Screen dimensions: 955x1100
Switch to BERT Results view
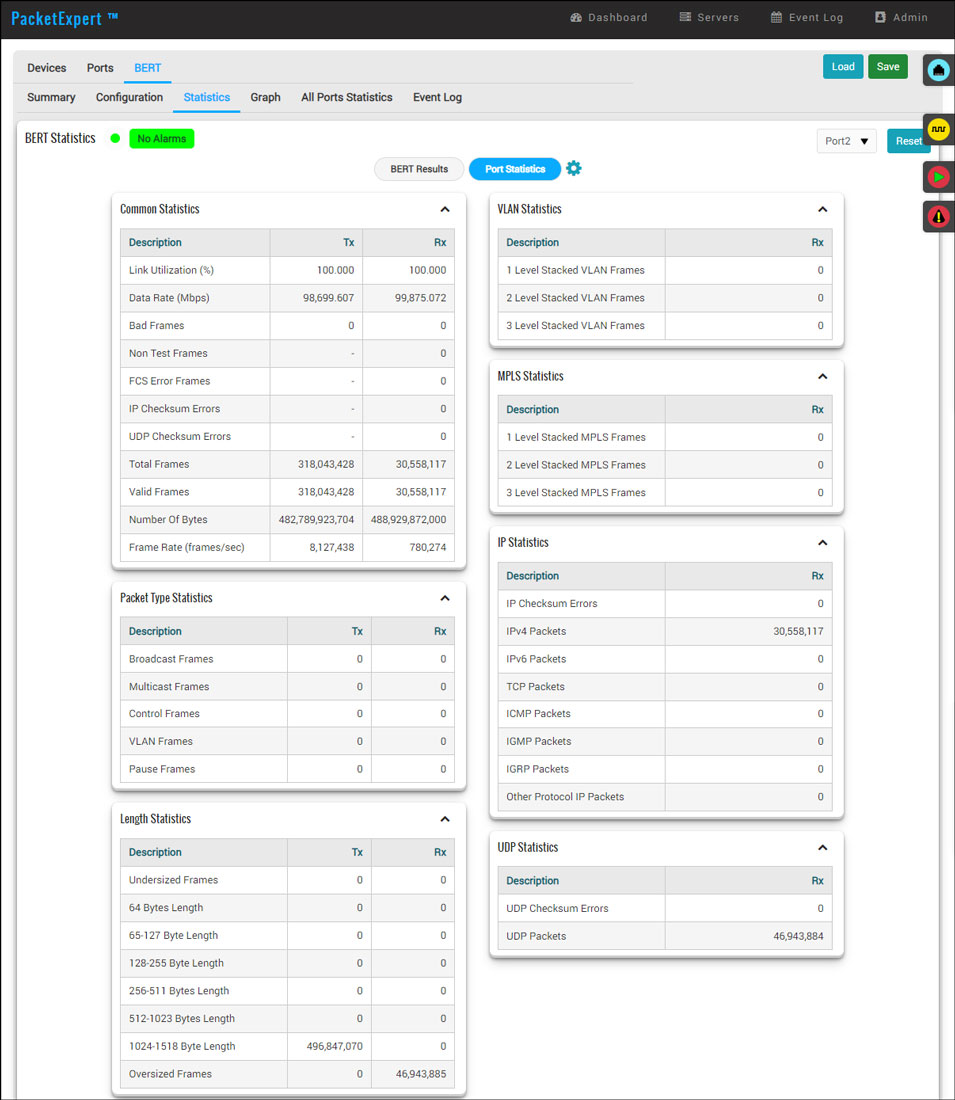(419, 169)
